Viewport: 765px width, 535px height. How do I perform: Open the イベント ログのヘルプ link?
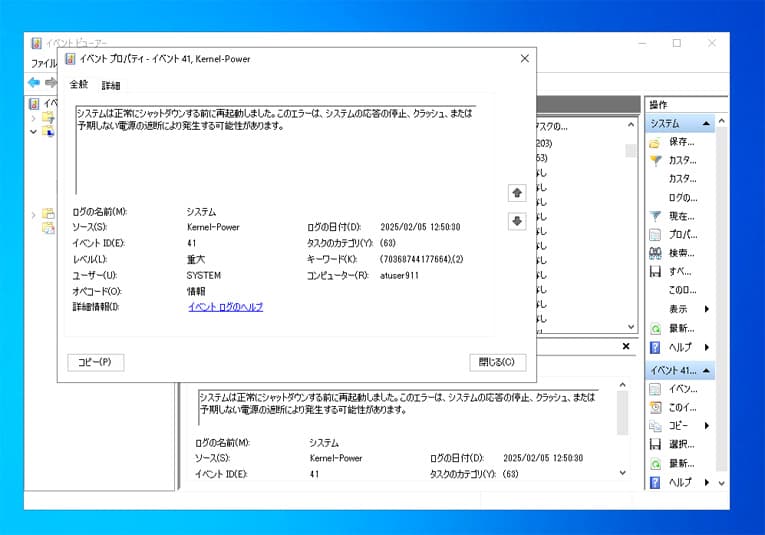tap(225, 307)
